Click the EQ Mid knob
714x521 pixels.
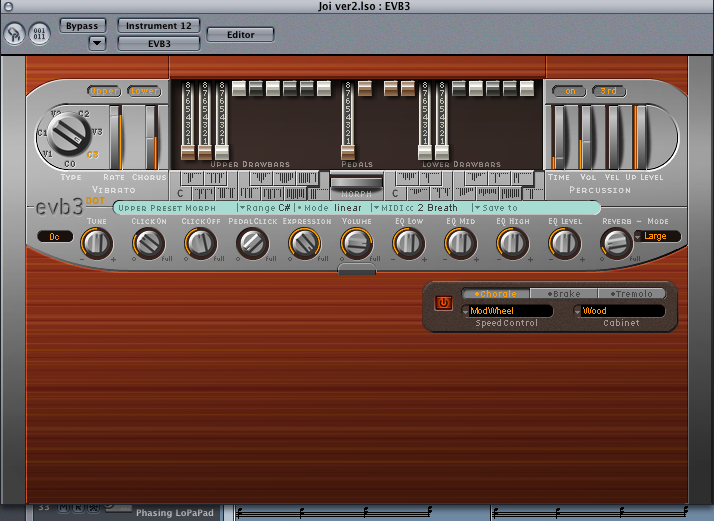[x=460, y=243]
